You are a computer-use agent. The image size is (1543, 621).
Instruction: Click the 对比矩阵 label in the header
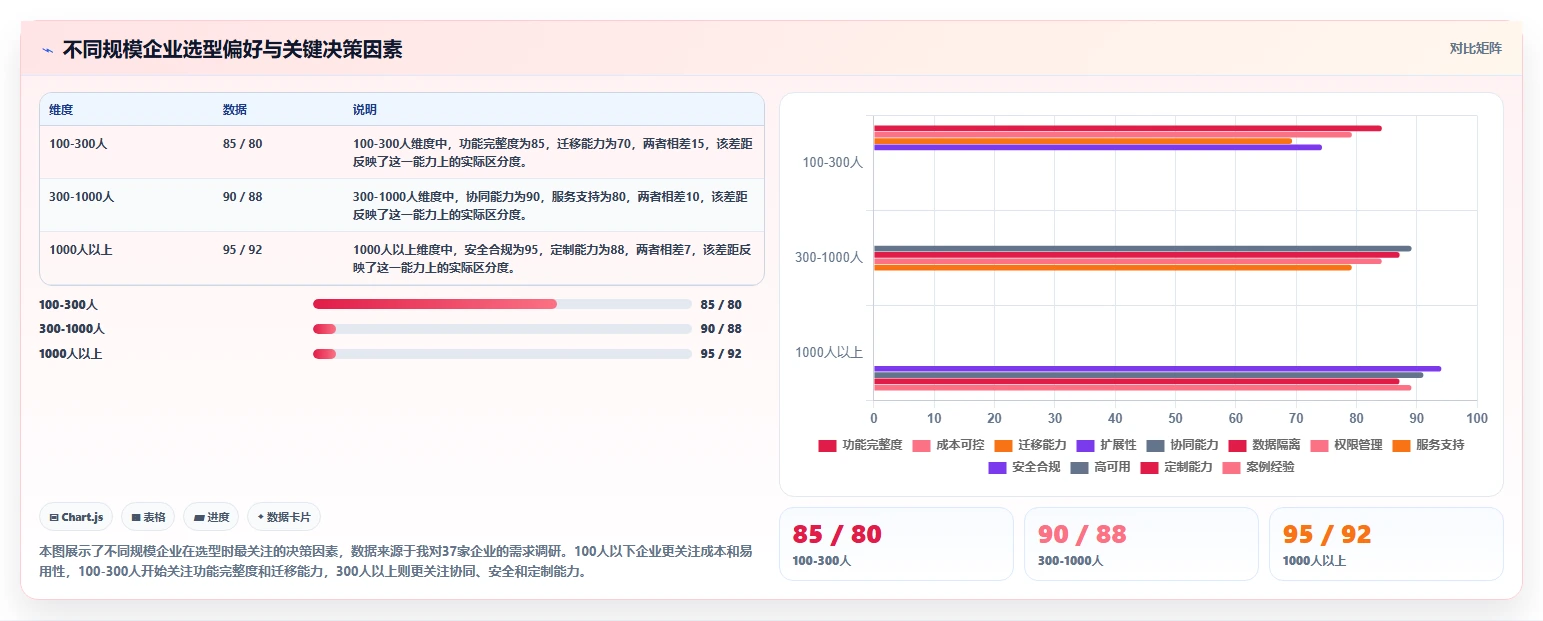(1475, 48)
